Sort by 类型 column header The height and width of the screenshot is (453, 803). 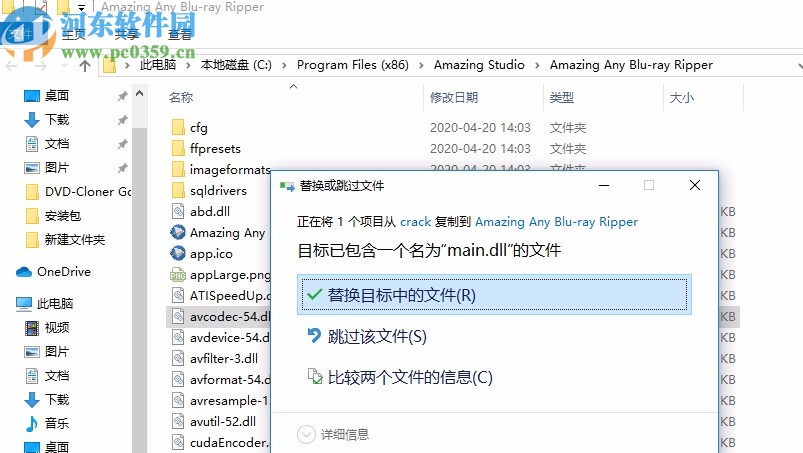point(562,97)
